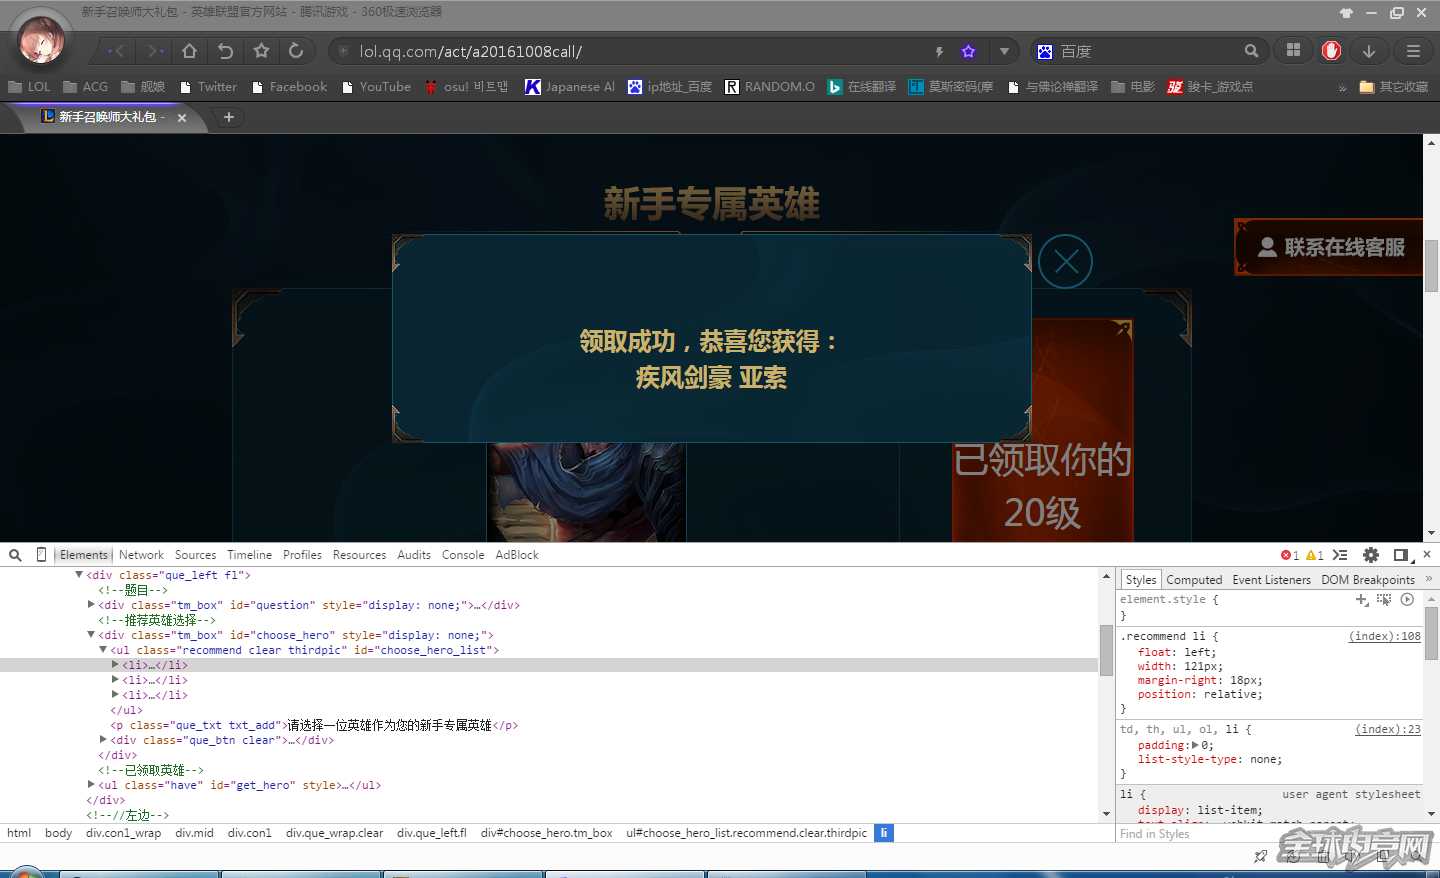Collapse the ul choose_hero_list tree node

103,650
